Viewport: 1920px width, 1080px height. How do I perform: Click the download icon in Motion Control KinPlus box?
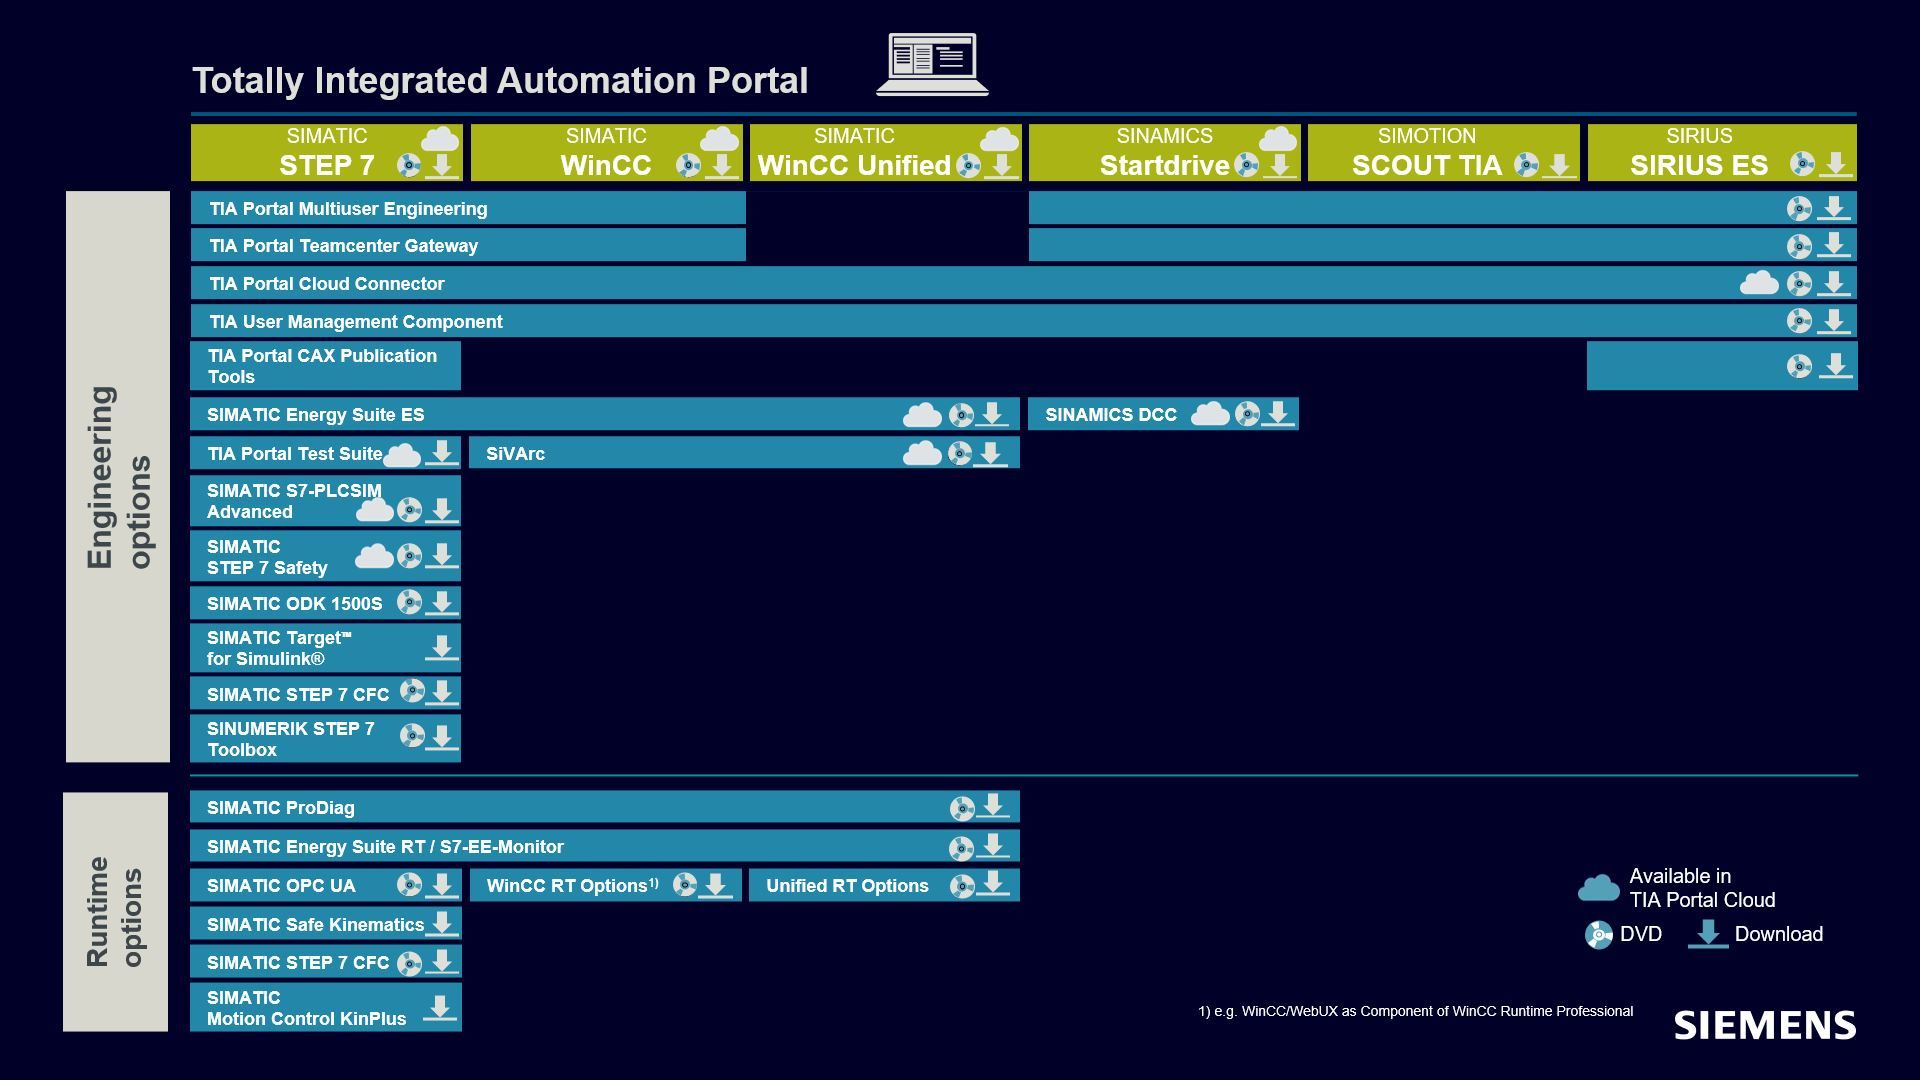(x=439, y=1008)
